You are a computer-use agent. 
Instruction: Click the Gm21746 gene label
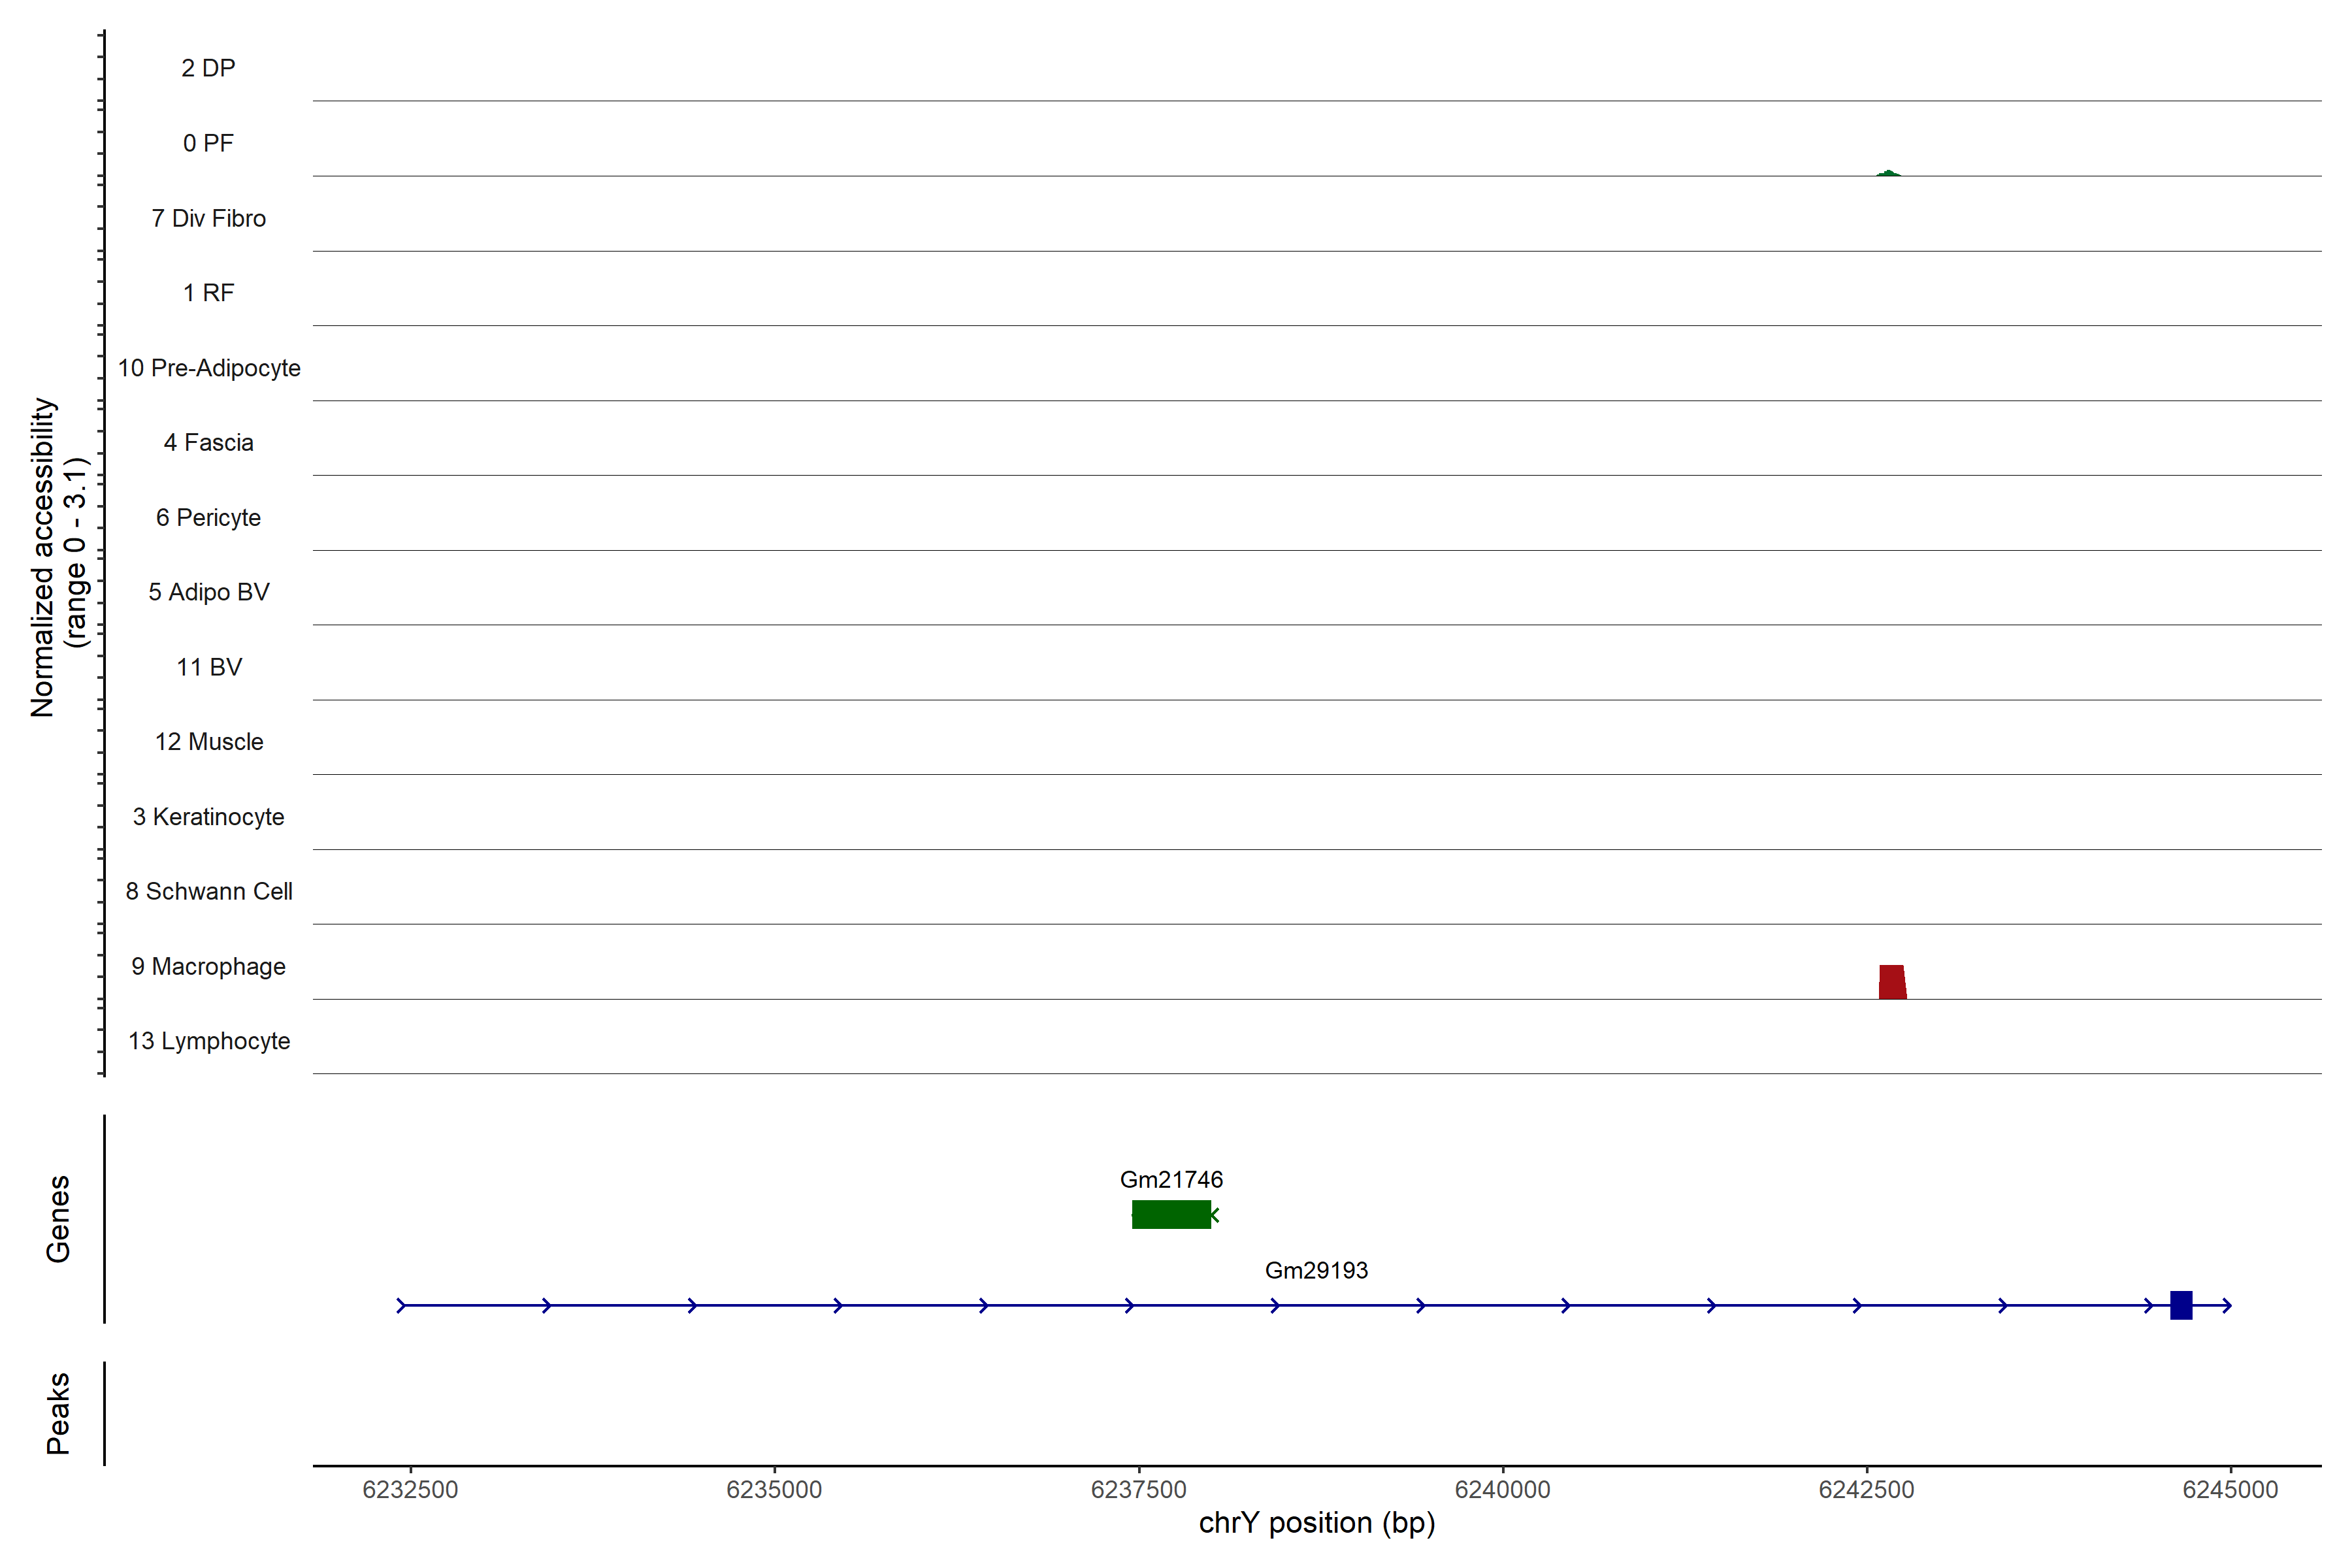click(1171, 1179)
